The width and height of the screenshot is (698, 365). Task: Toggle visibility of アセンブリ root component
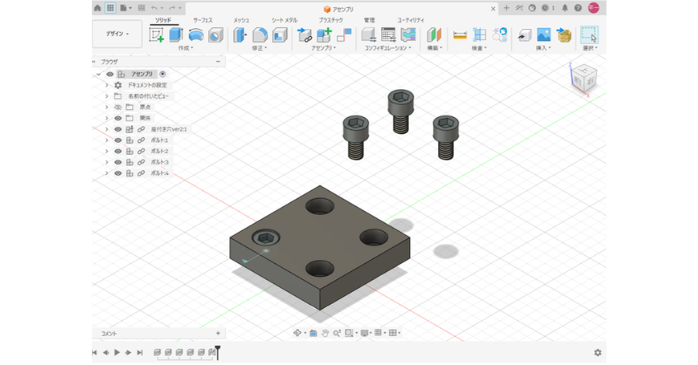pos(110,74)
